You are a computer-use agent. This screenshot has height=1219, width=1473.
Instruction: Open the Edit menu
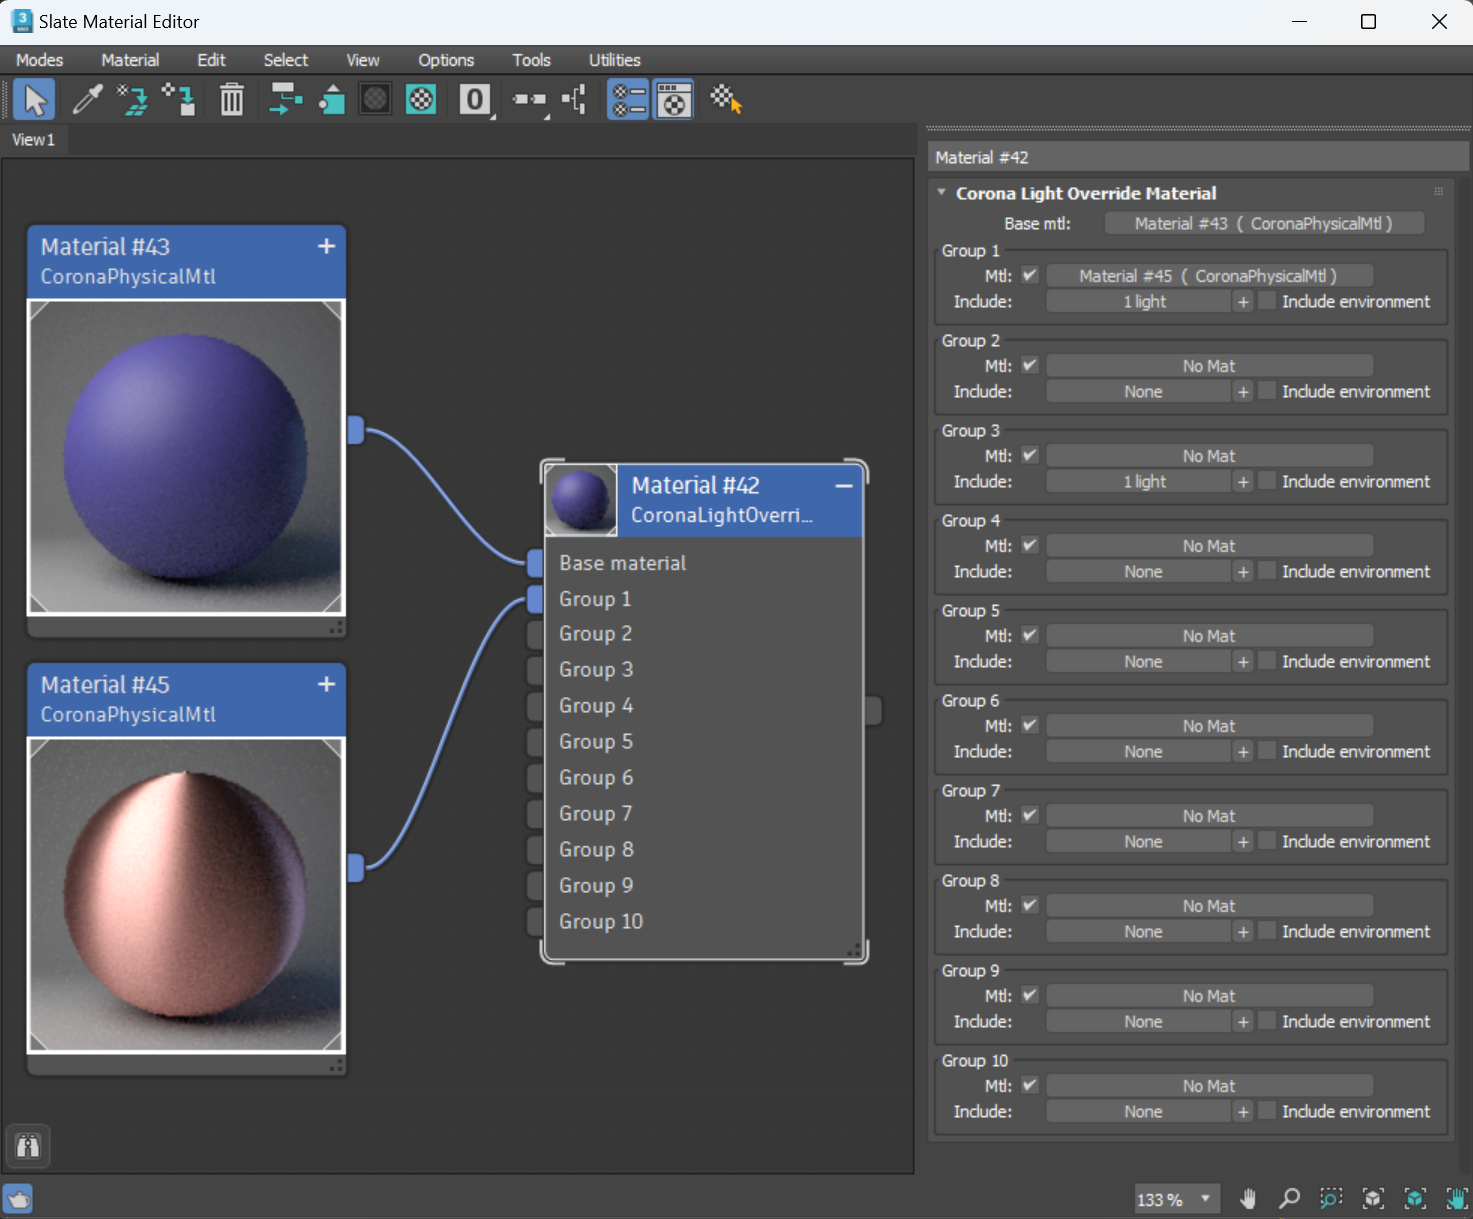211,60
